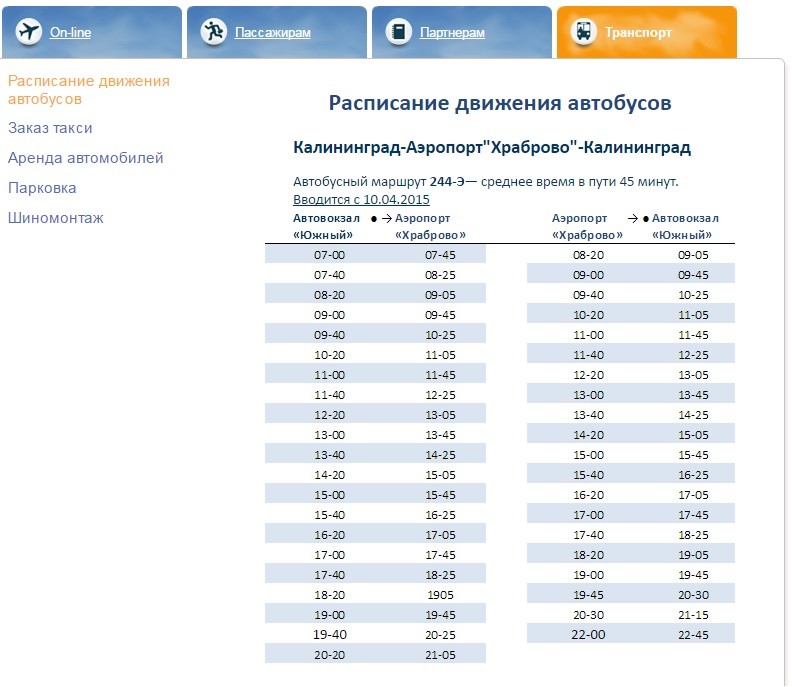Click the 20-20 last bus departure row
This screenshot has height=687, width=792.
[329, 654]
